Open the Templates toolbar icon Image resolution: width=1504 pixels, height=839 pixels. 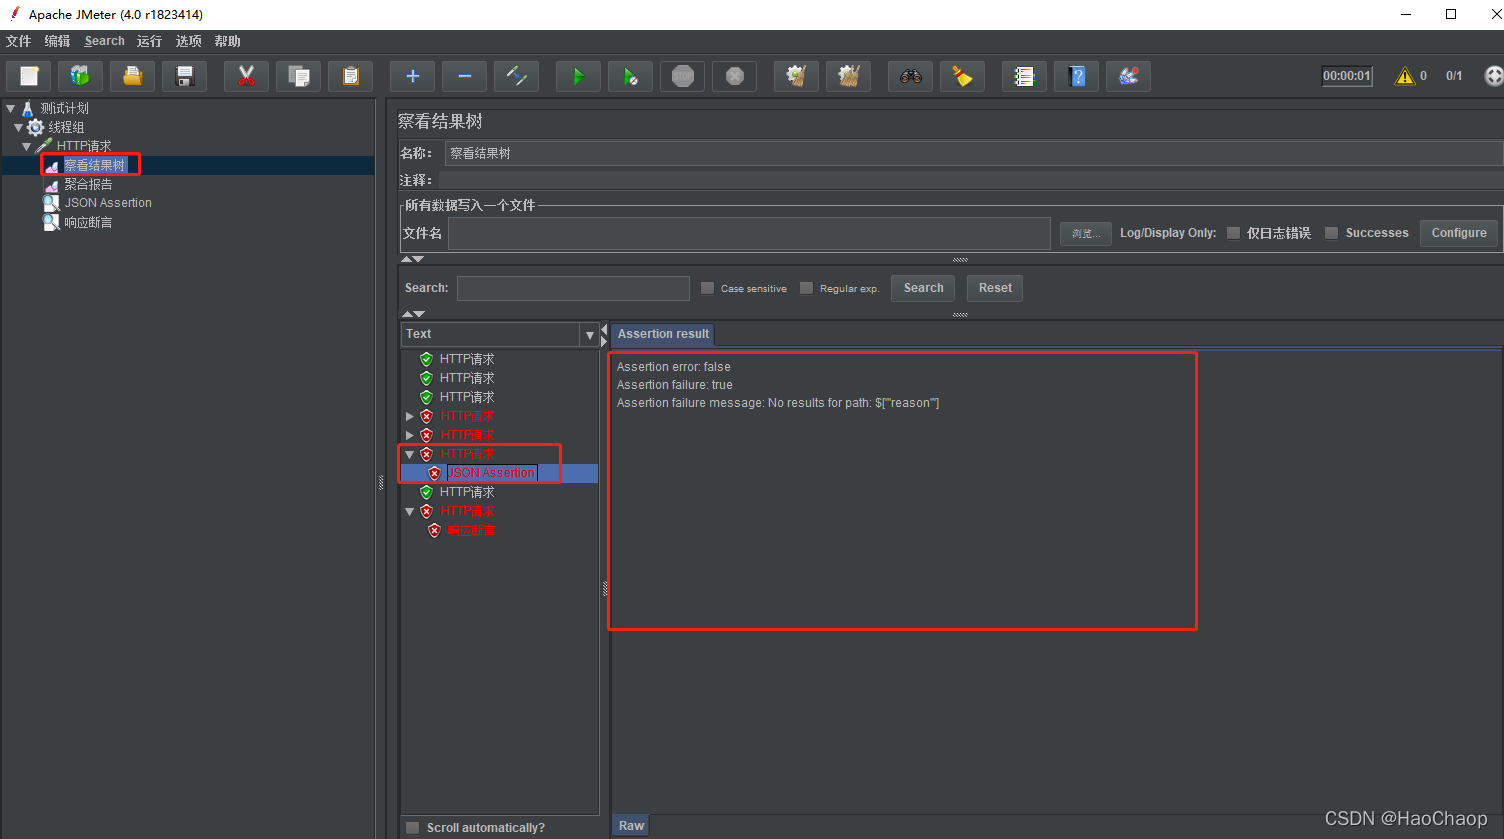80,76
